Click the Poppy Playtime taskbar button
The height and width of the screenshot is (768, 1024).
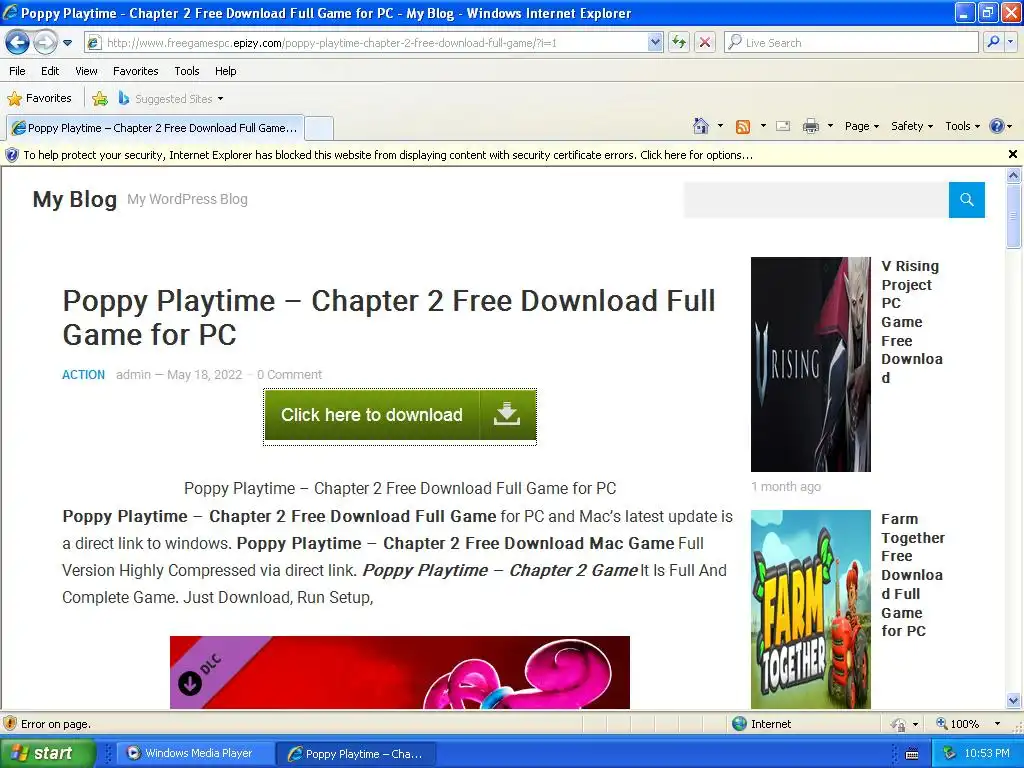(355, 754)
